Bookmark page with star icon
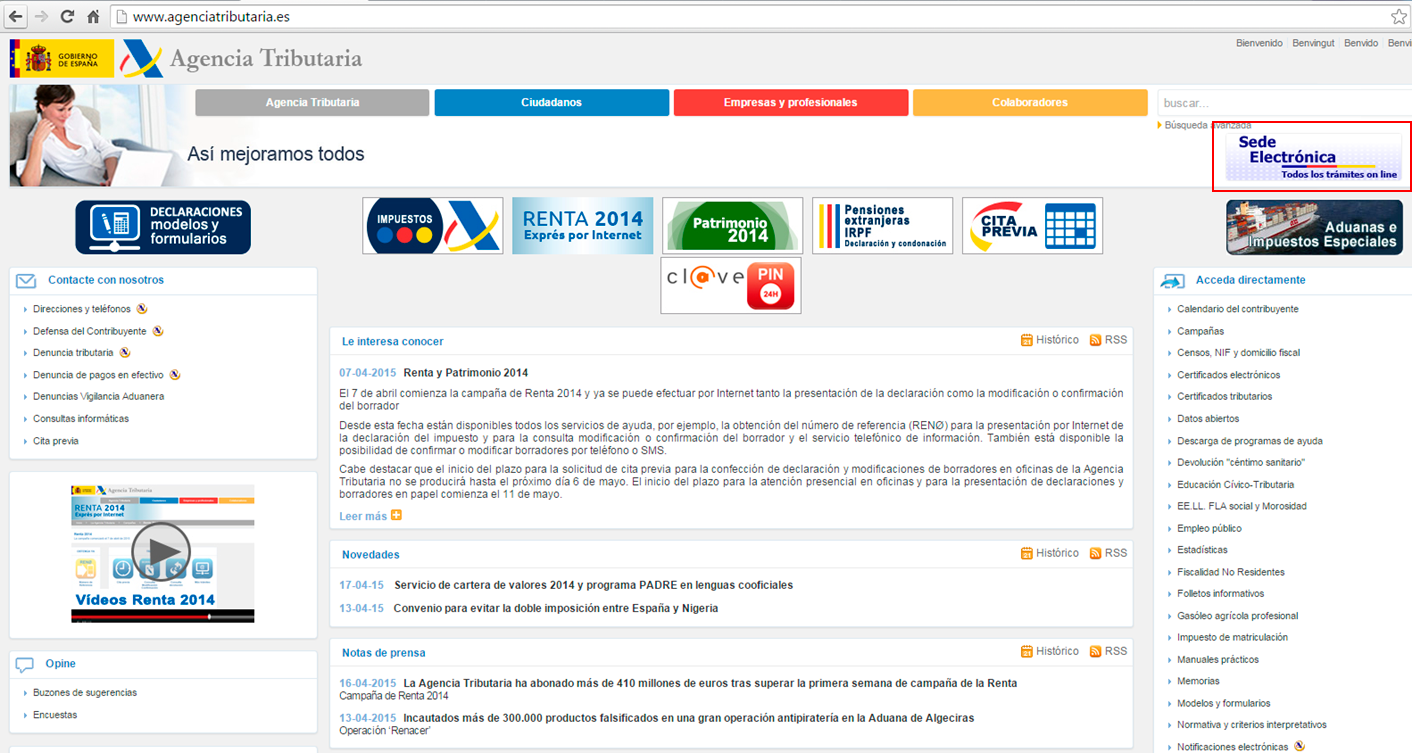The image size is (1412, 753). (x=1399, y=17)
